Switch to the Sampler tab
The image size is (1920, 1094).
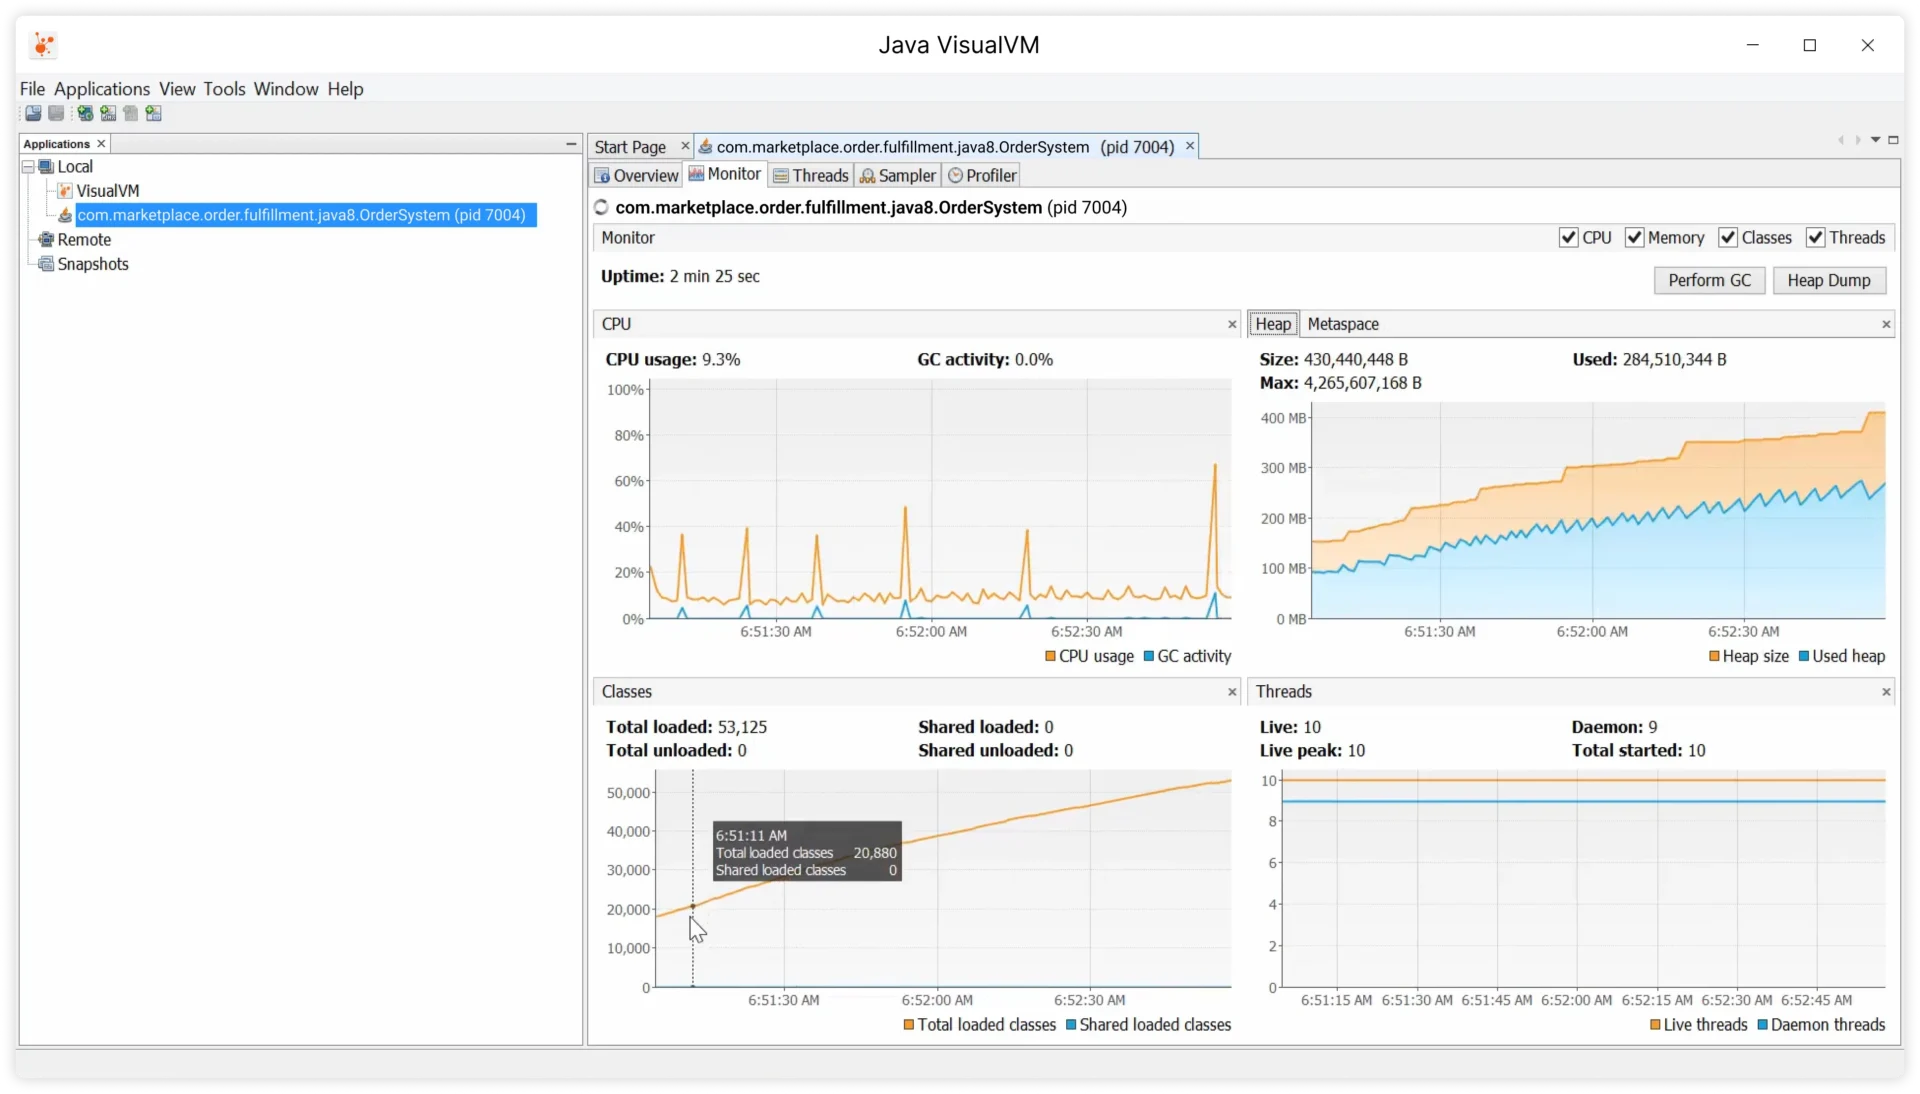click(897, 176)
